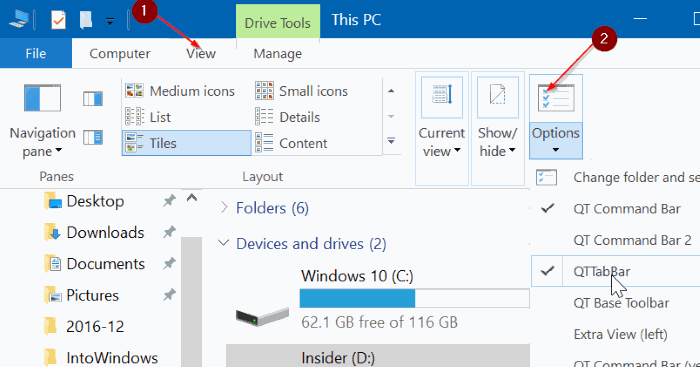The image size is (700, 367).
Task: Click the pin icon next to Desktop
Action: point(169,201)
